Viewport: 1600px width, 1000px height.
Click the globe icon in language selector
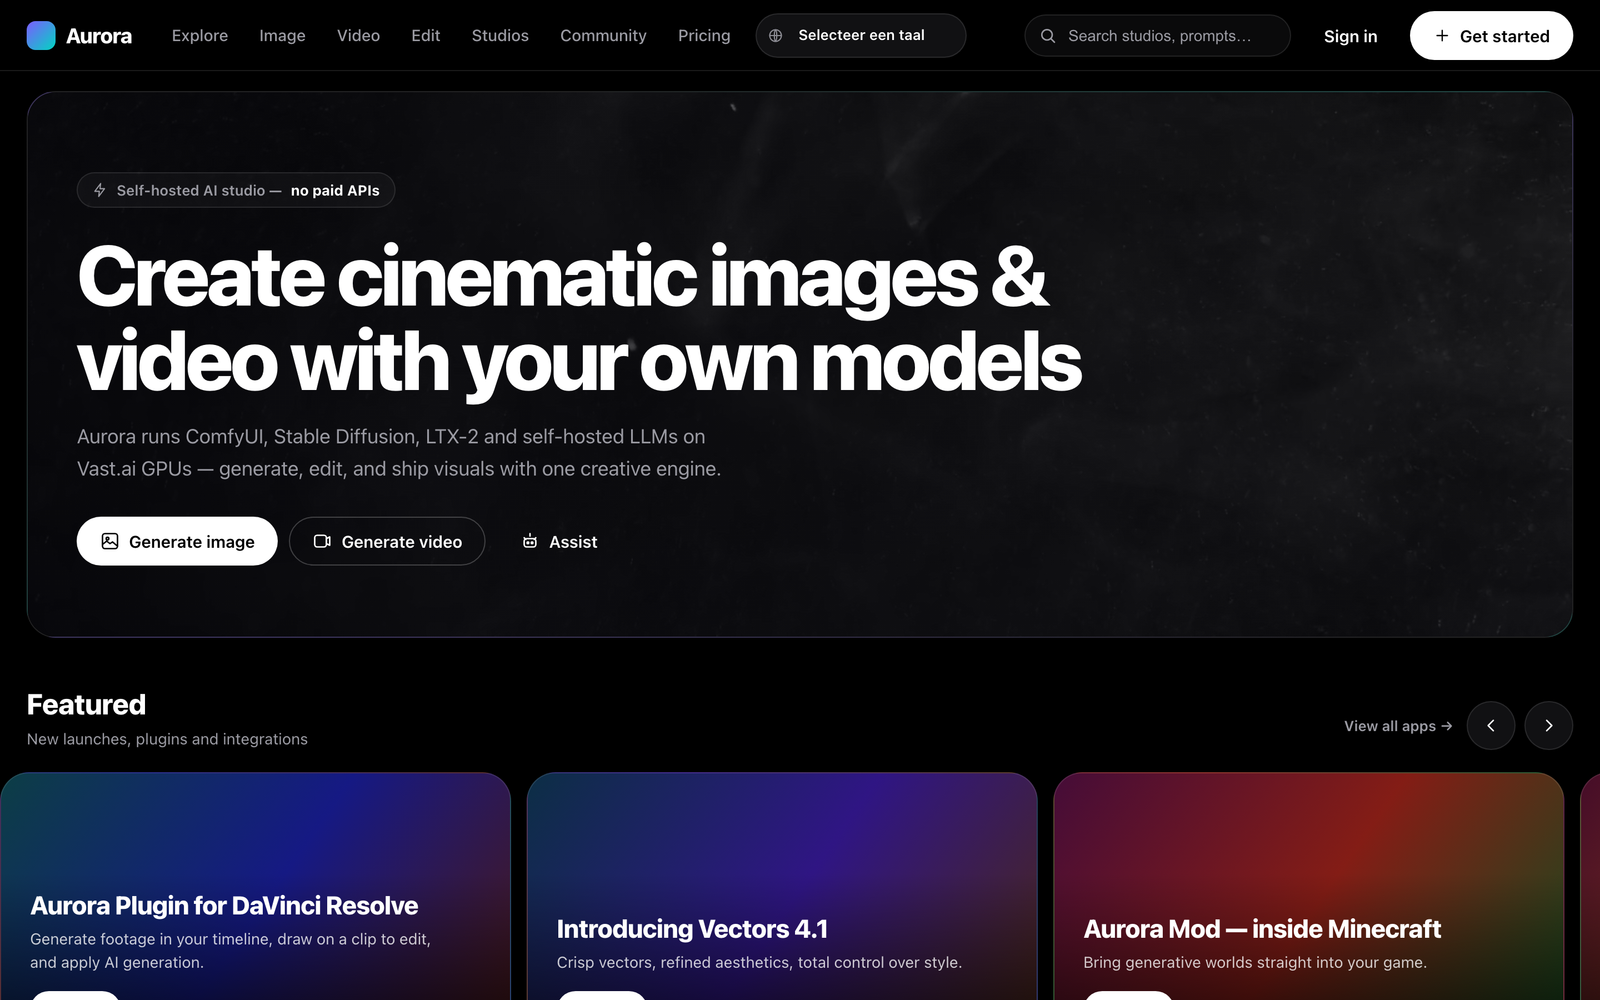point(775,36)
